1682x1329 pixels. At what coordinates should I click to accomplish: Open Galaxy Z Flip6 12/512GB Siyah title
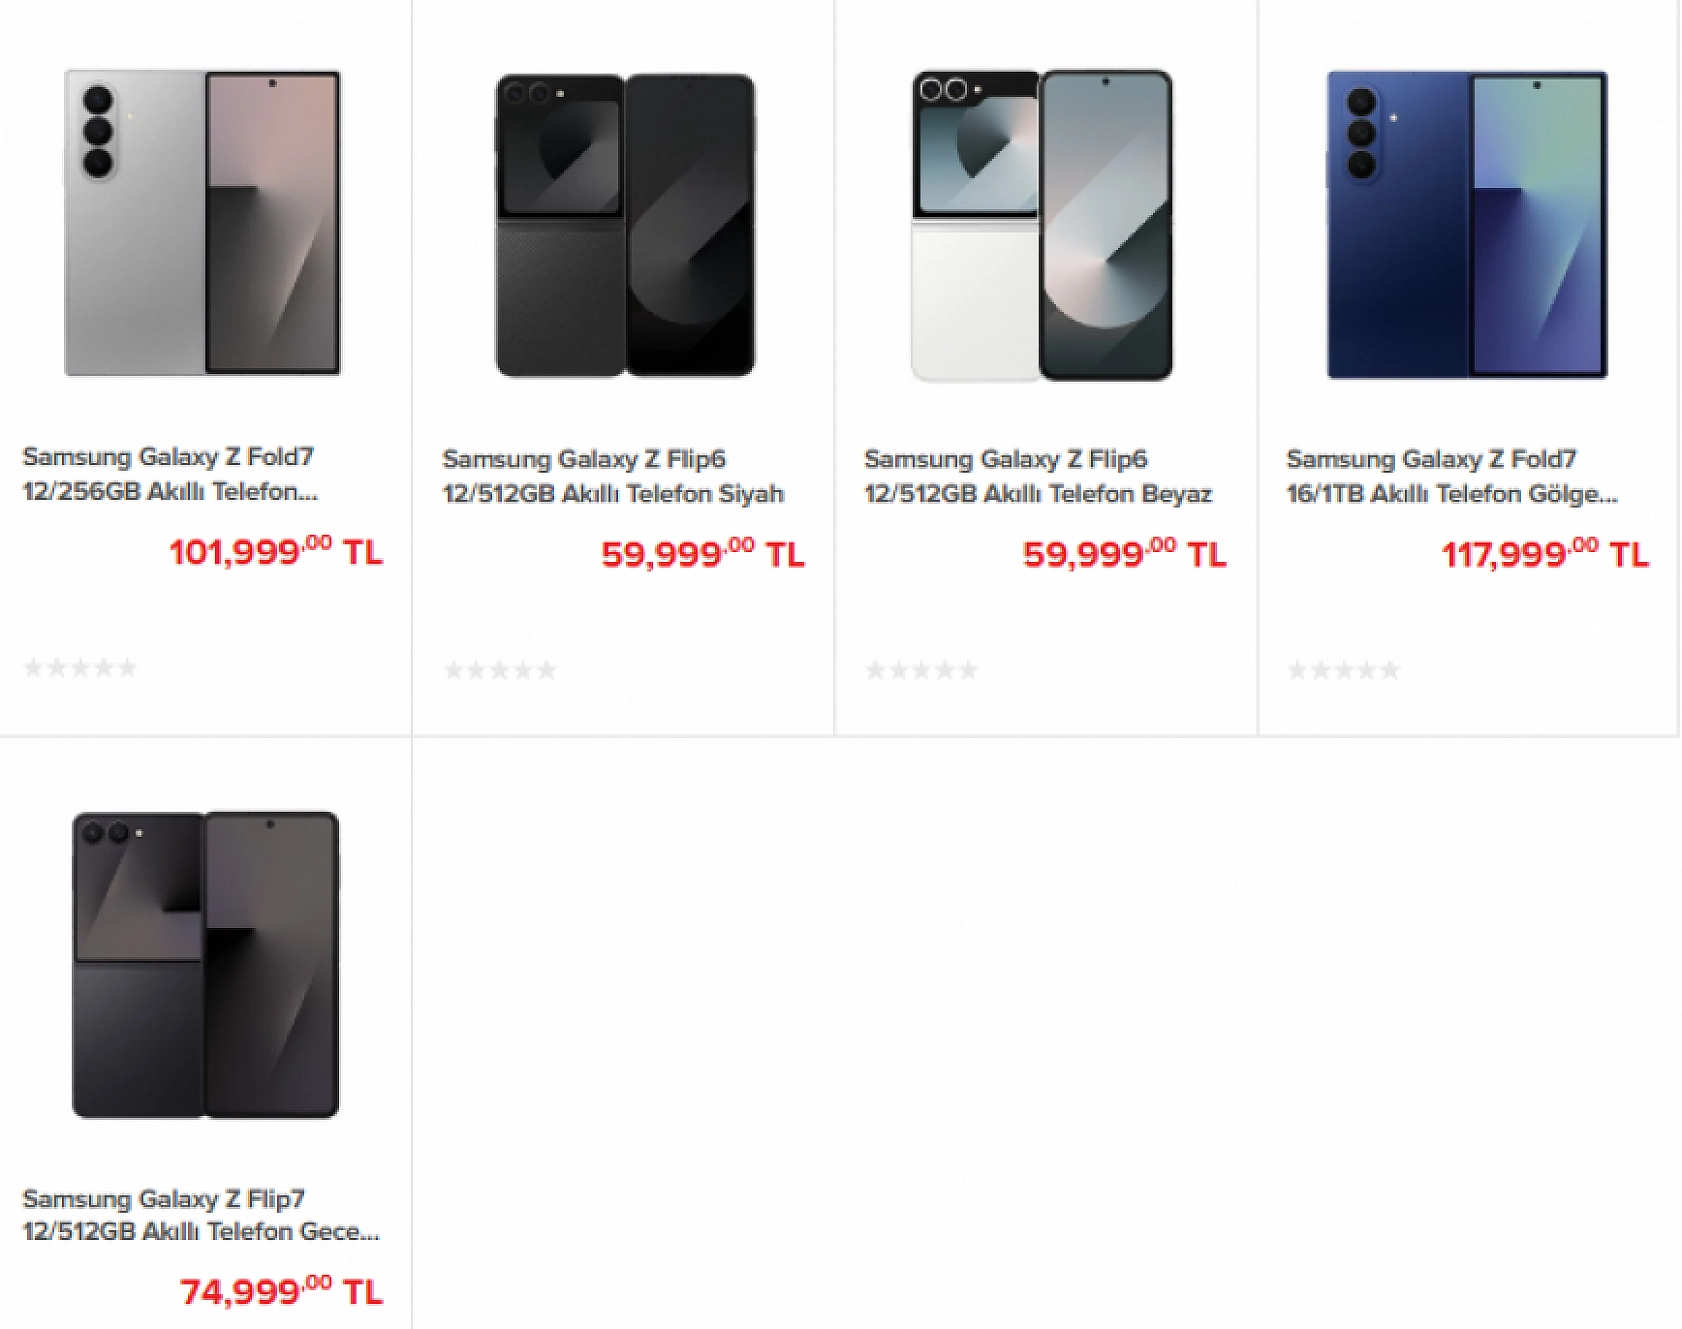point(613,476)
